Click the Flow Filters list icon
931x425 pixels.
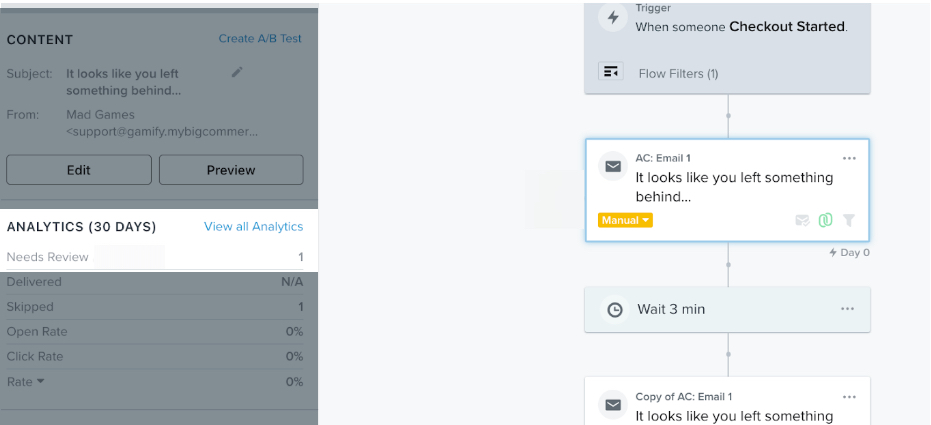point(610,72)
